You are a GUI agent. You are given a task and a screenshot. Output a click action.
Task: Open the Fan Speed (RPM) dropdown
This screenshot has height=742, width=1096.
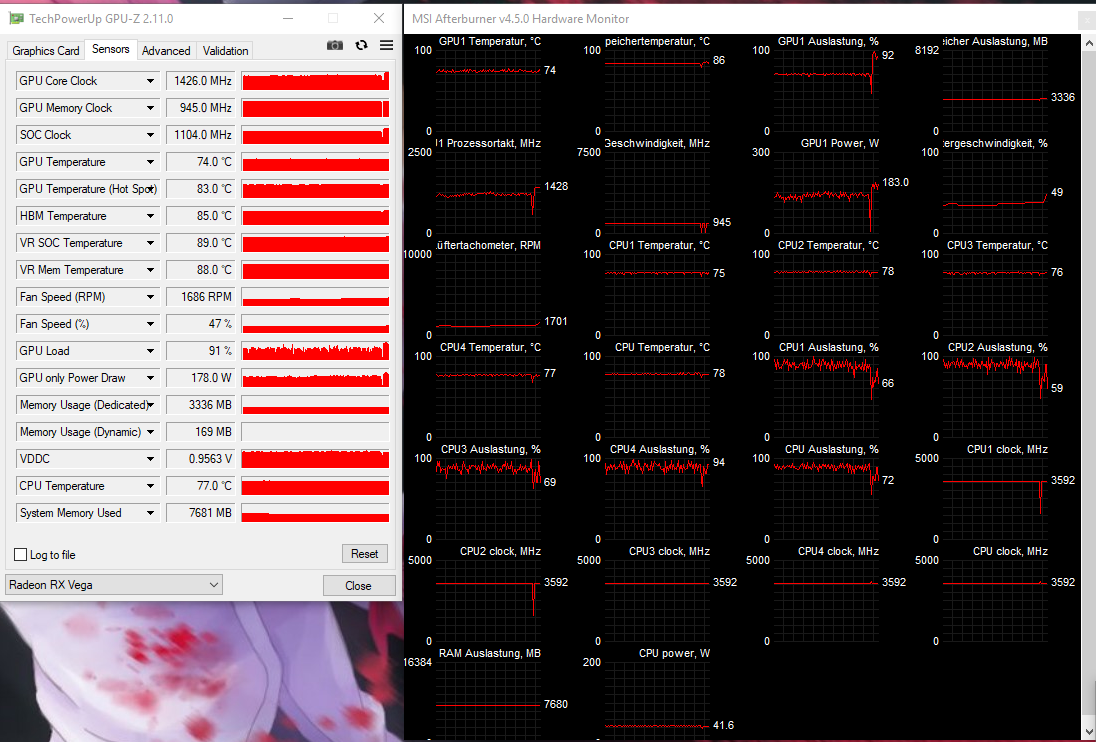[150, 297]
